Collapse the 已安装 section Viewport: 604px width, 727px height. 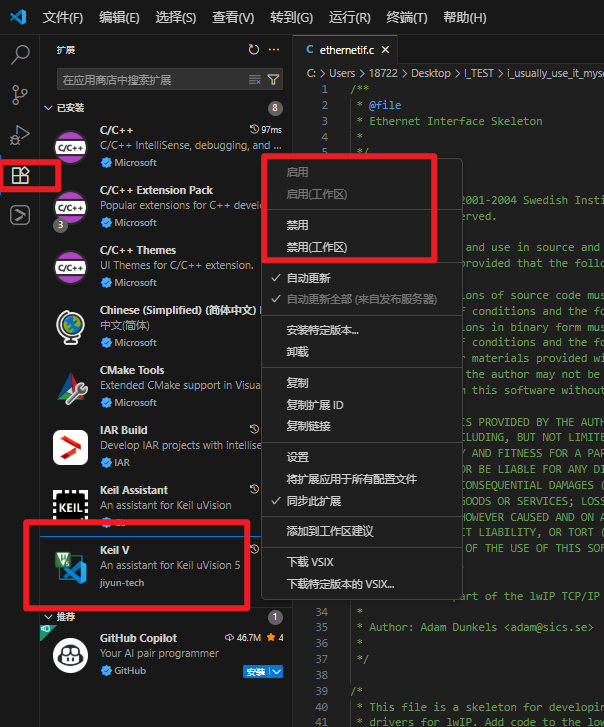(48, 108)
